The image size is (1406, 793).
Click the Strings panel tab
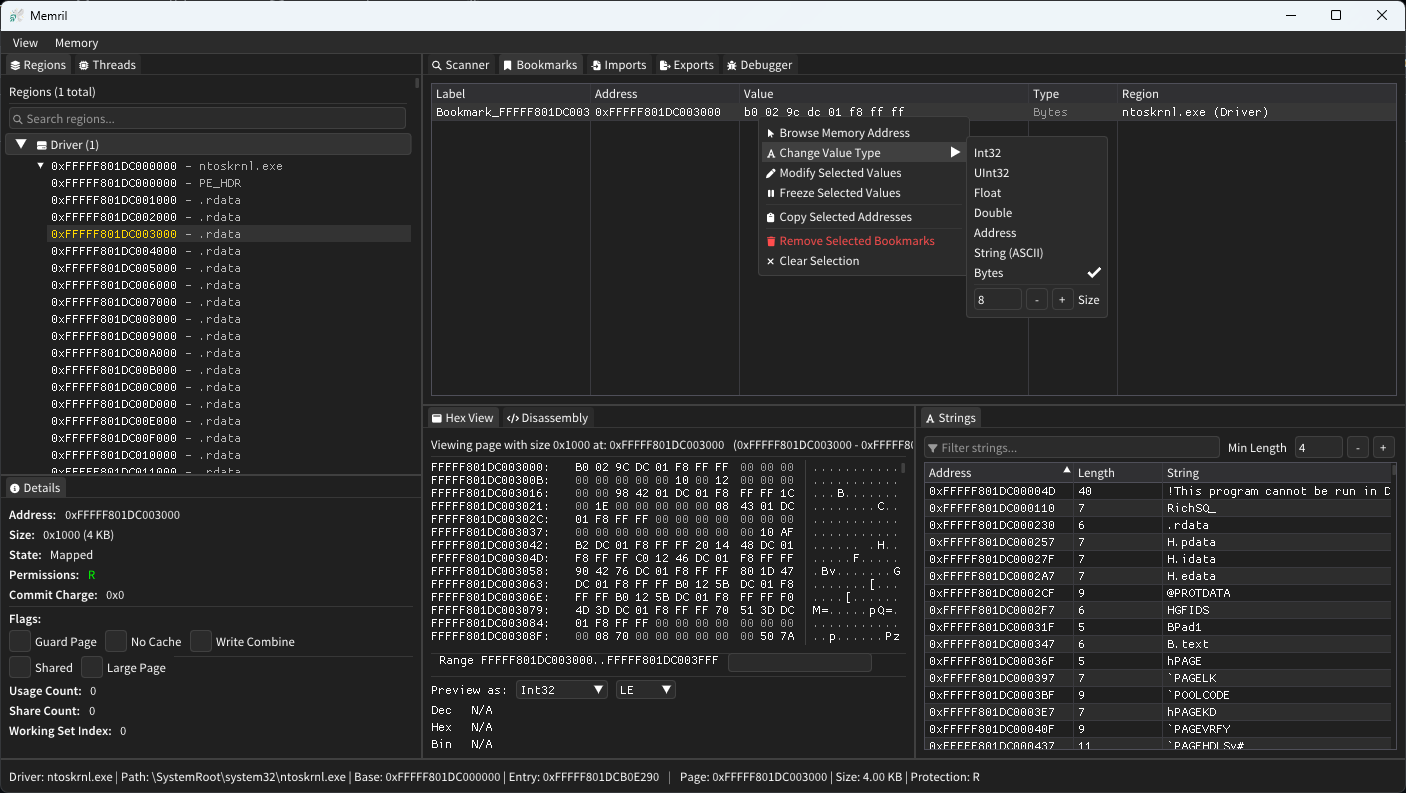click(x=950, y=418)
